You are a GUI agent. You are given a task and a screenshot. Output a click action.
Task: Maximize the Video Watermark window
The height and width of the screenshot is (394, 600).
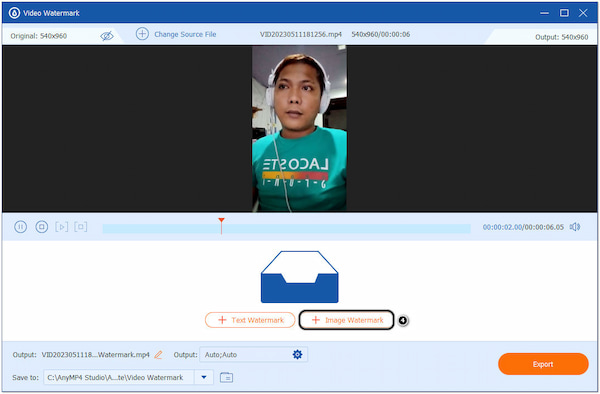coord(564,13)
